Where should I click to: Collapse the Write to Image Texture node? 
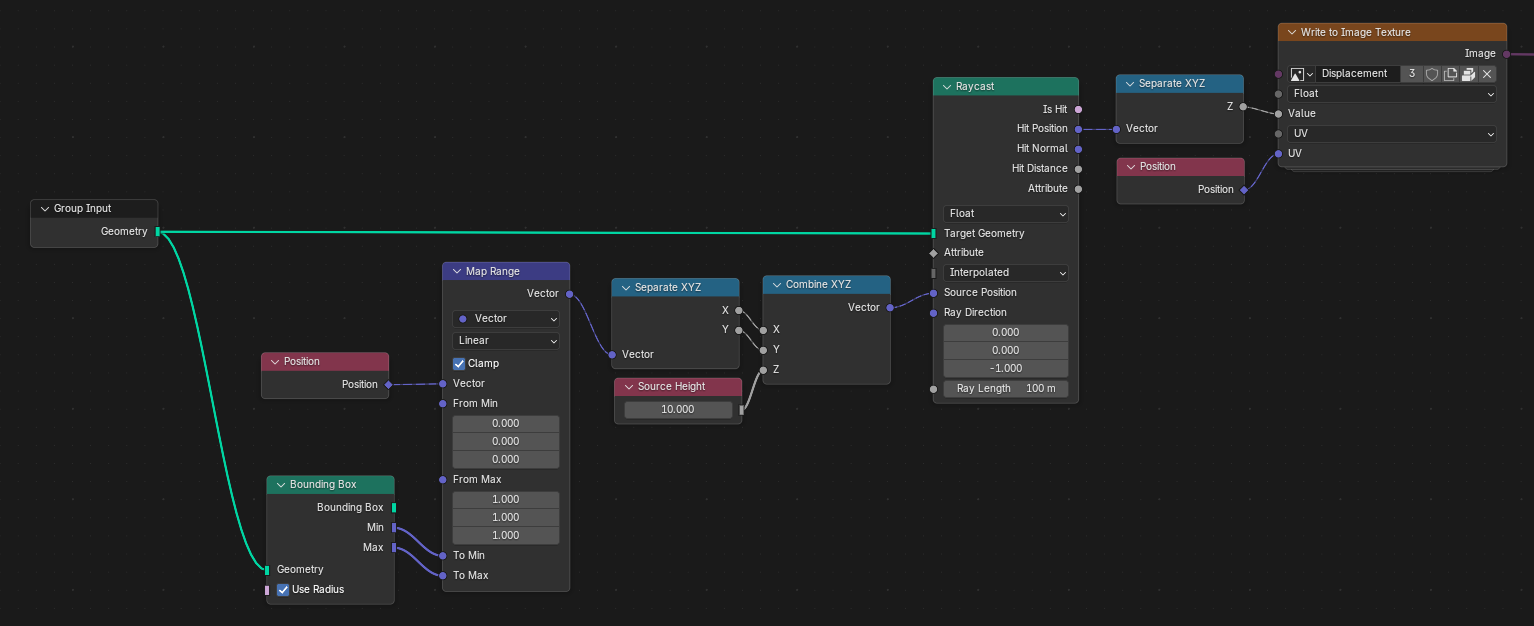(1291, 33)
